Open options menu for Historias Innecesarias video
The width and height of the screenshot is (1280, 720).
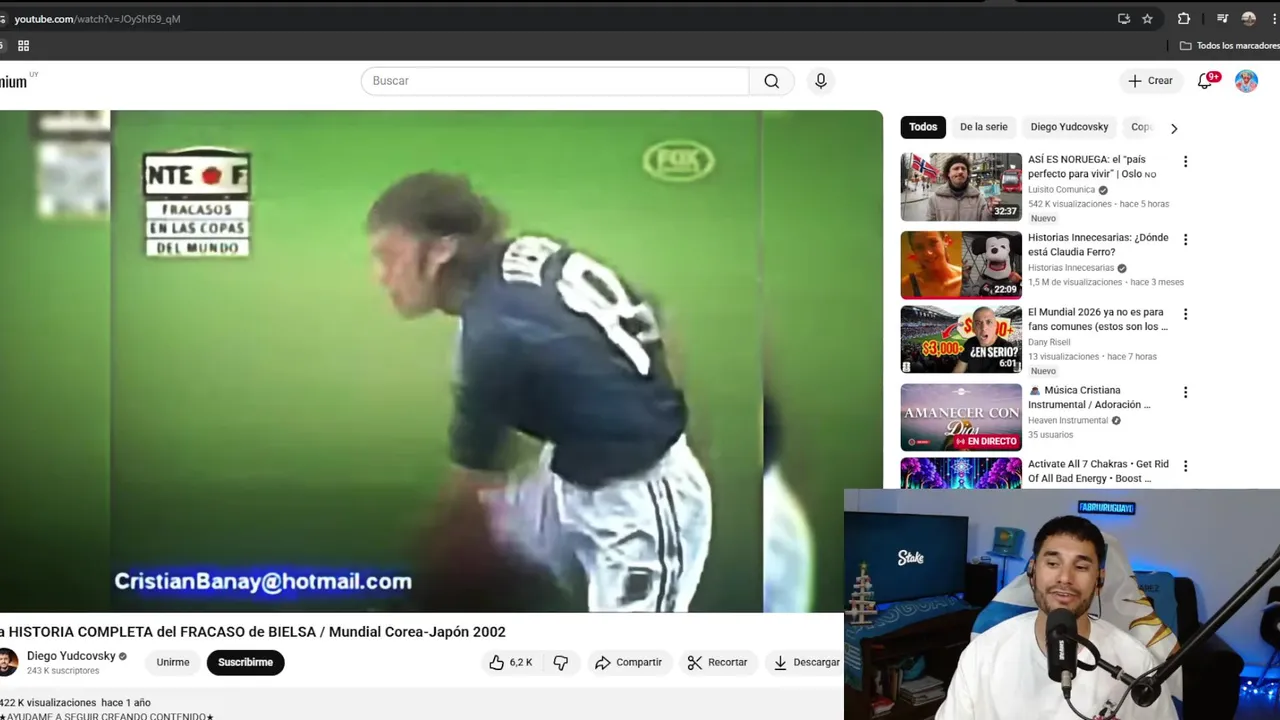pyautogui.click(x=1185, y=239)
